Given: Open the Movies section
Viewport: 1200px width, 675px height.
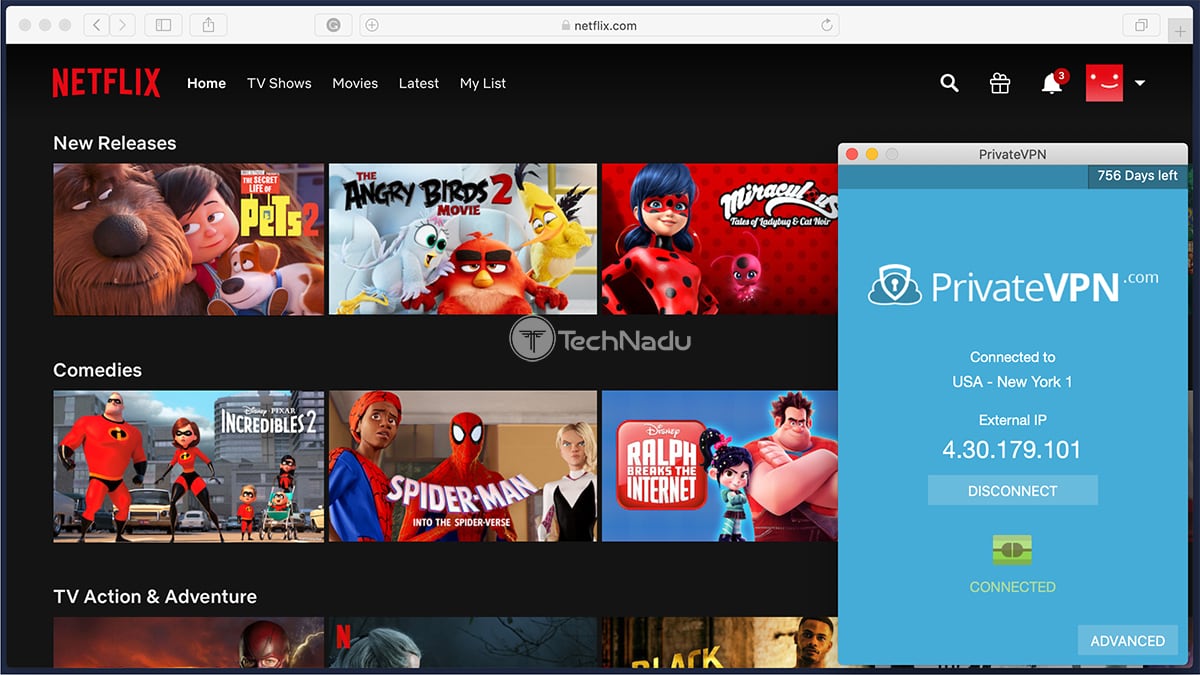Looking at the screenshot, I should (355, 83).
